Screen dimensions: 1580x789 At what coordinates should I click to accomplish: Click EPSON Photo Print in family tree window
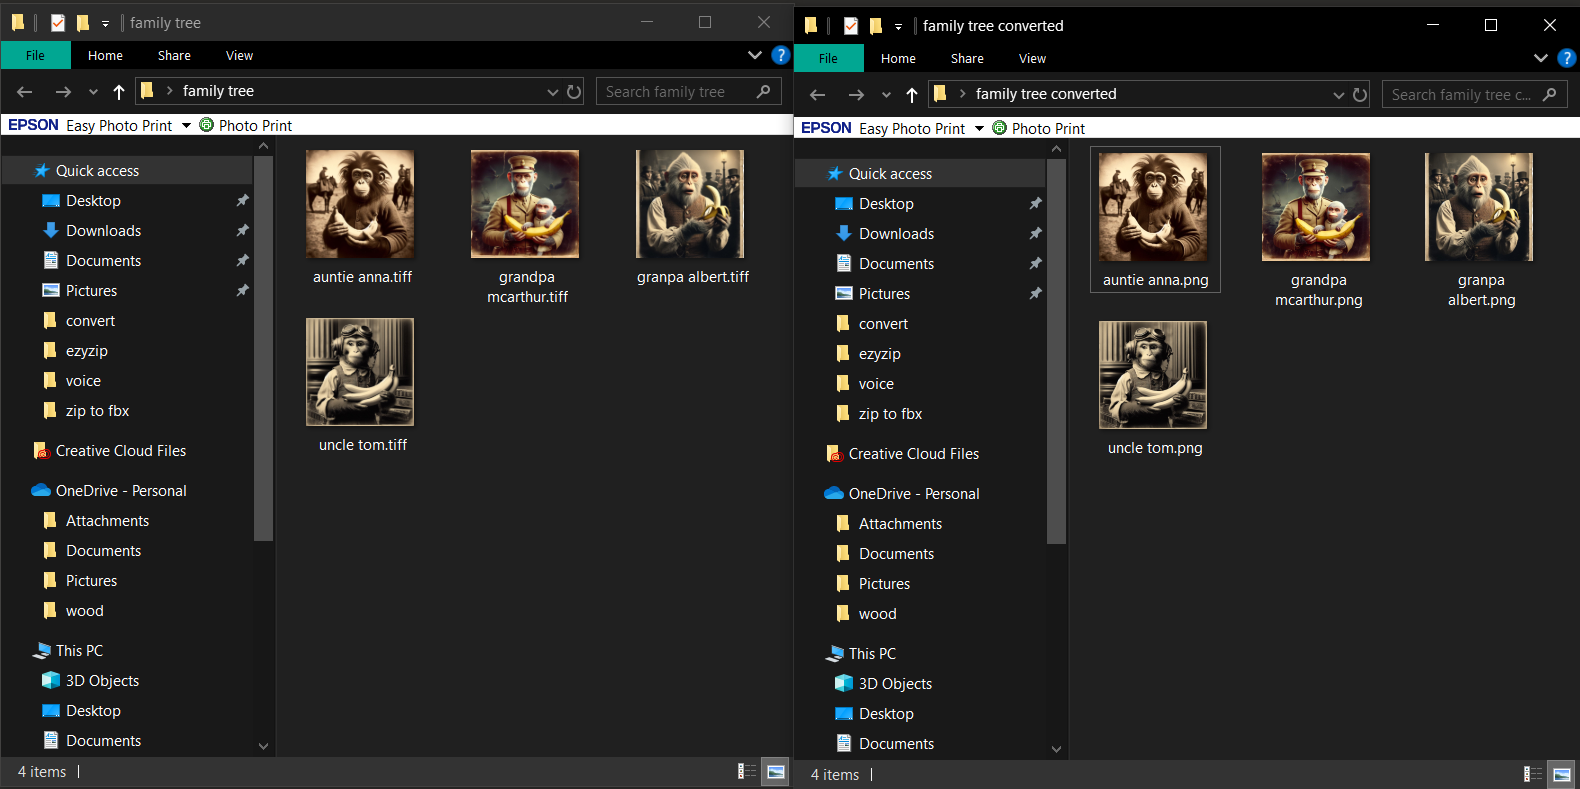pyautogui.click(x=246, y=125)
